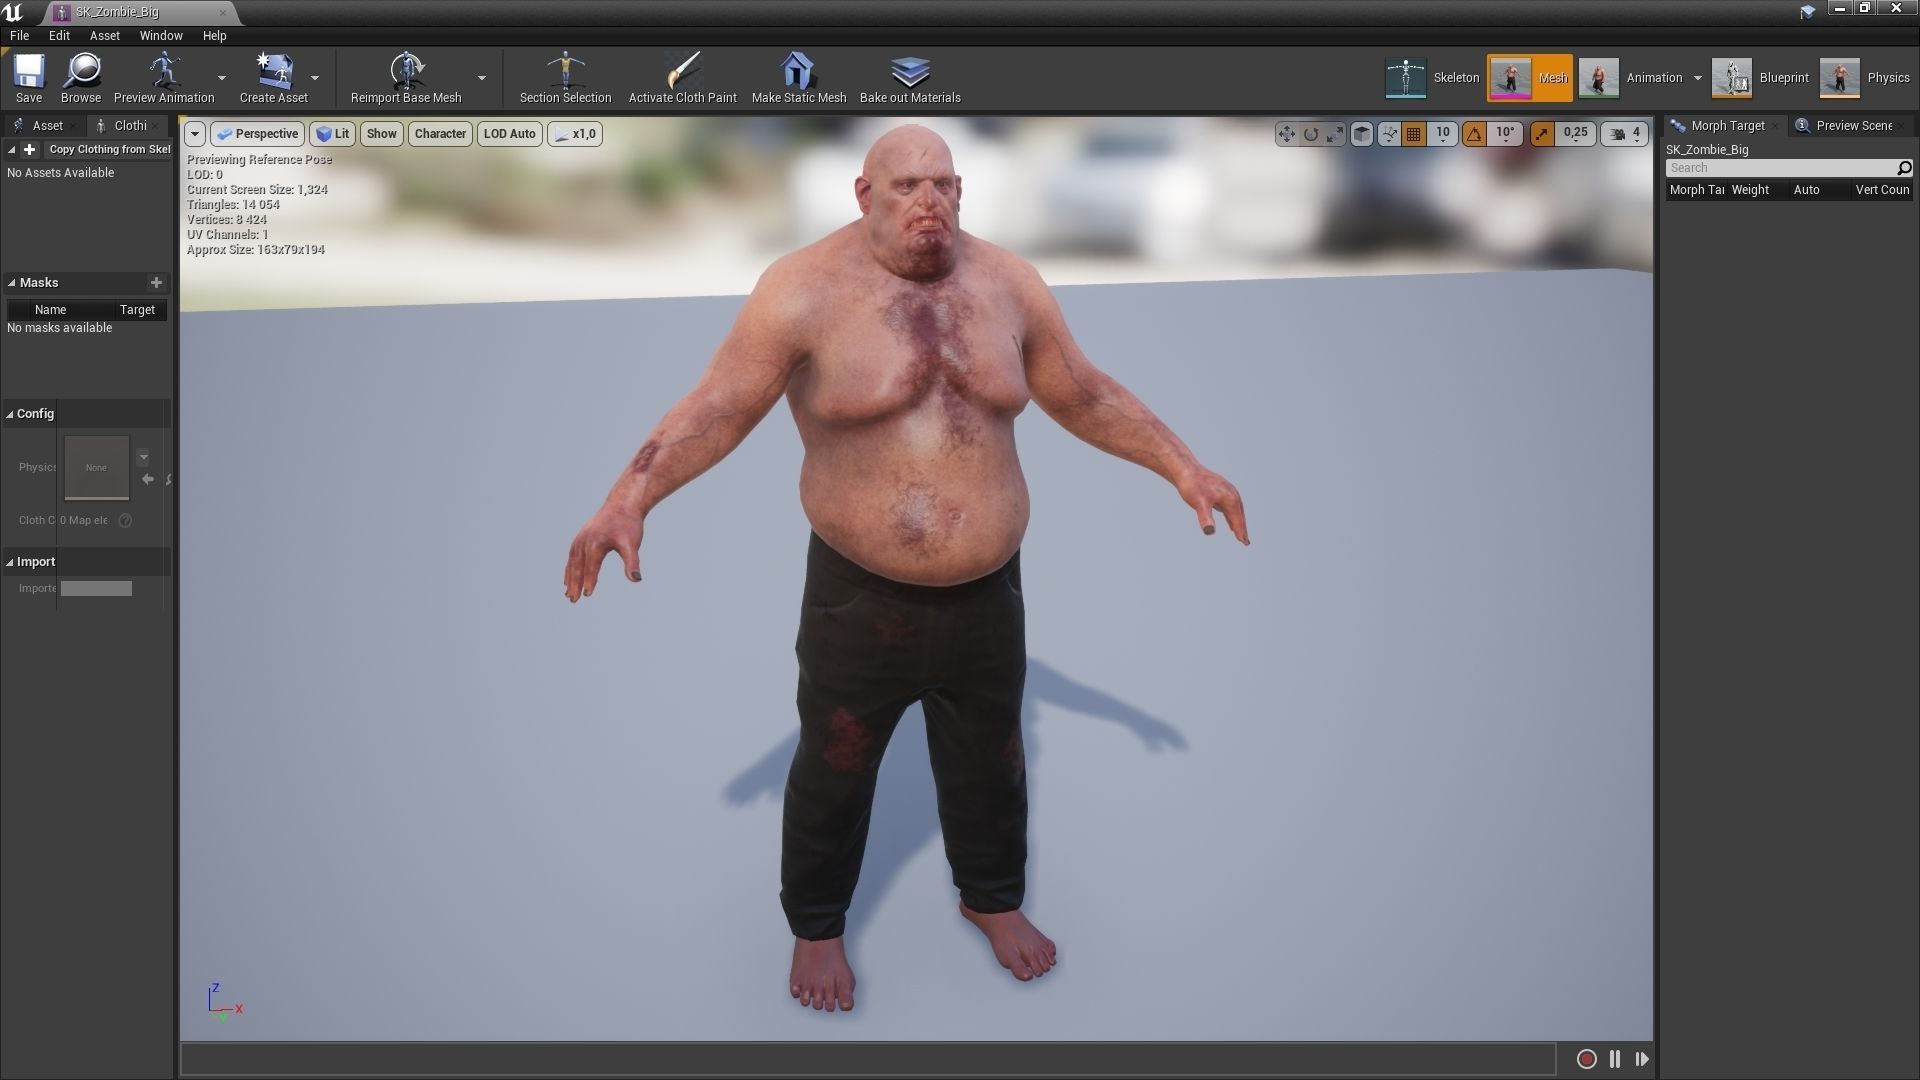Save the SK_Zombie_Big asset
The width and height of the screenshot is (1920, 1080).
click(x=29, y=78)
